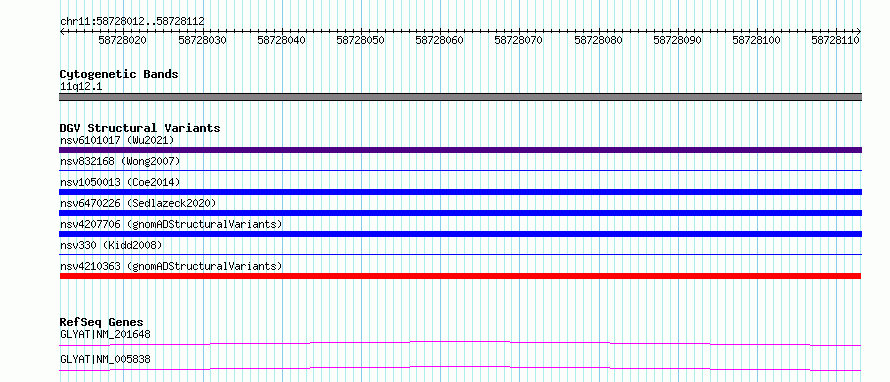
Task: Open the DGV Structural Variants track heading
Action: click(140, 128)
